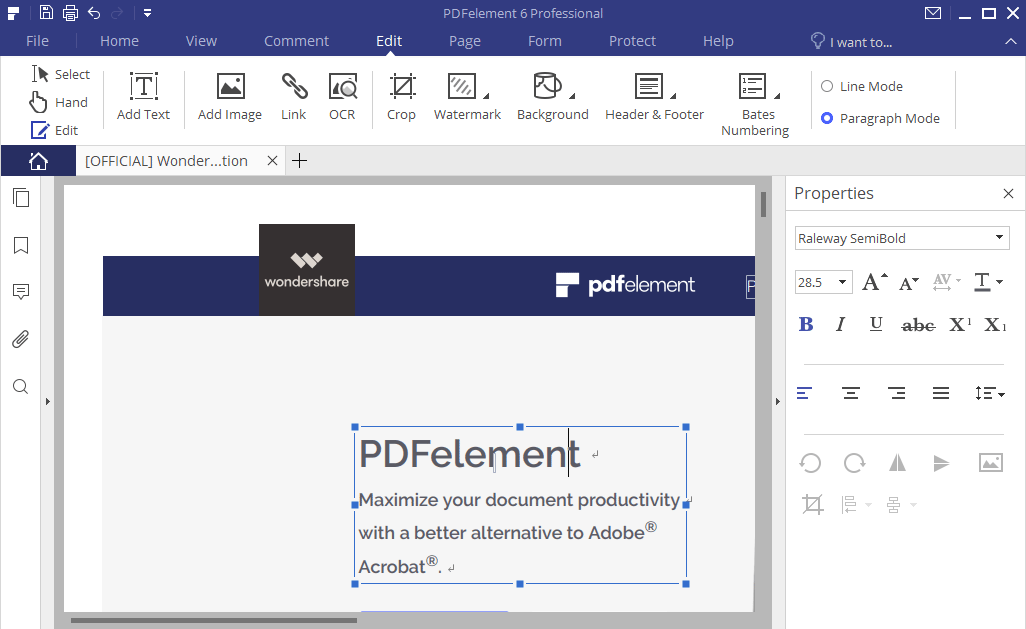Toggle italic formatting
This screenshot has height=629, width=1026.
click(840, 325)
